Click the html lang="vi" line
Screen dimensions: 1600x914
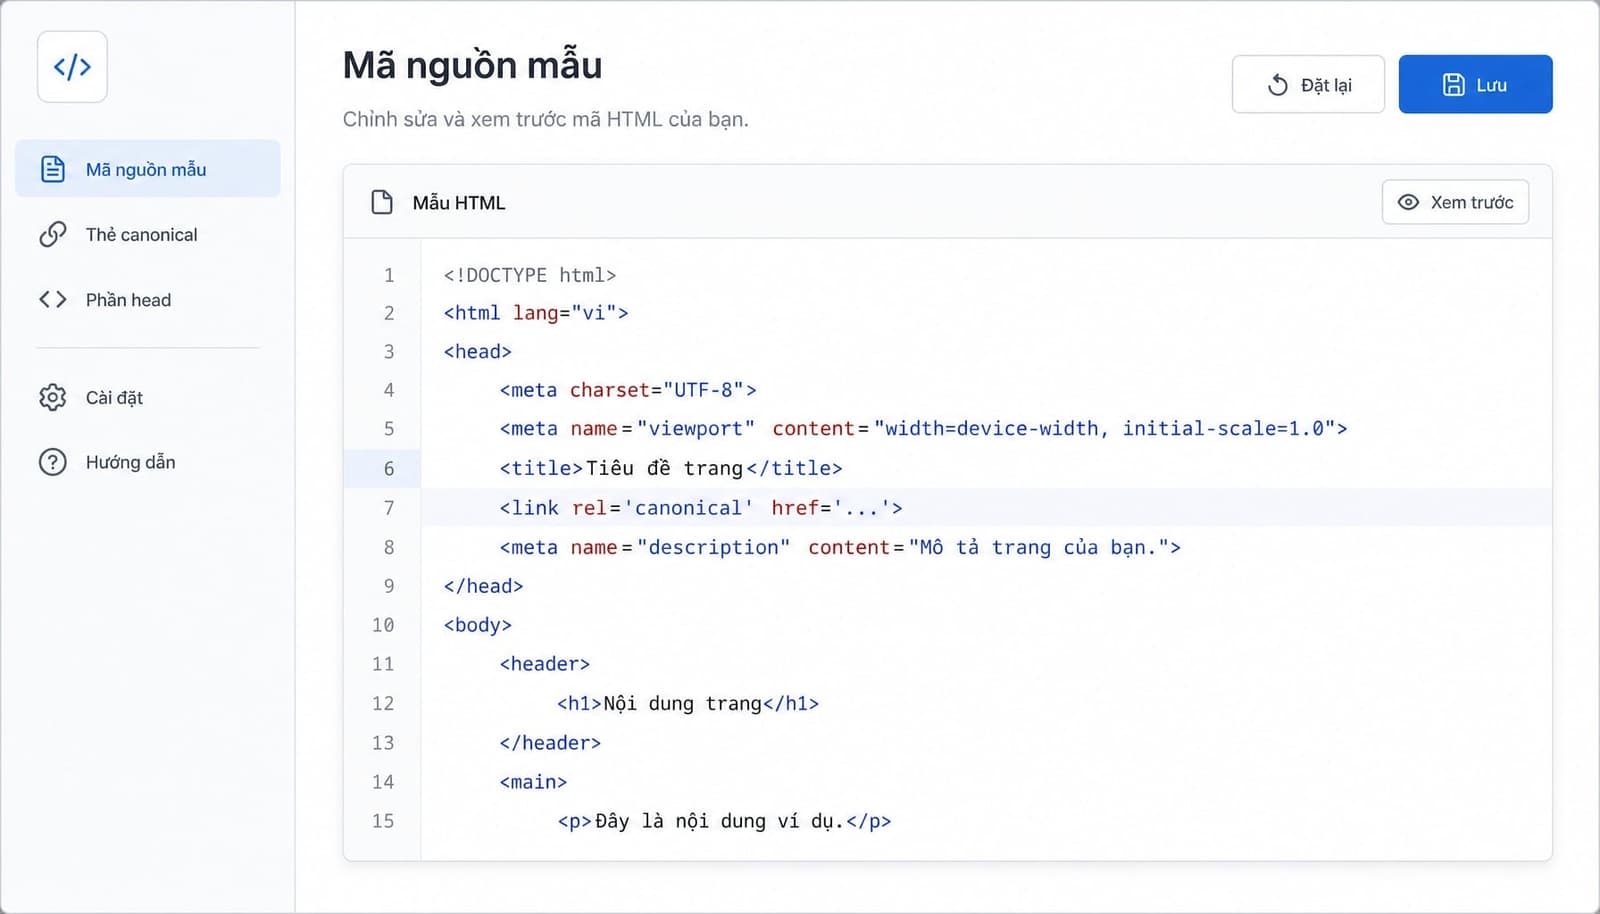536,313
